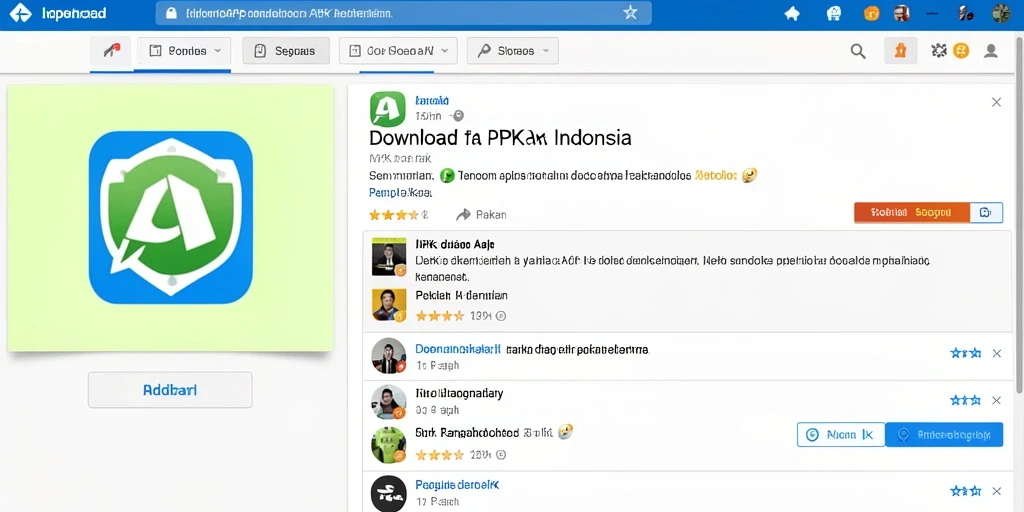Click avatar of the Doenanokatarll row
The width and height of the screenshot is (1024, 512).
click(x=389, y=356)
